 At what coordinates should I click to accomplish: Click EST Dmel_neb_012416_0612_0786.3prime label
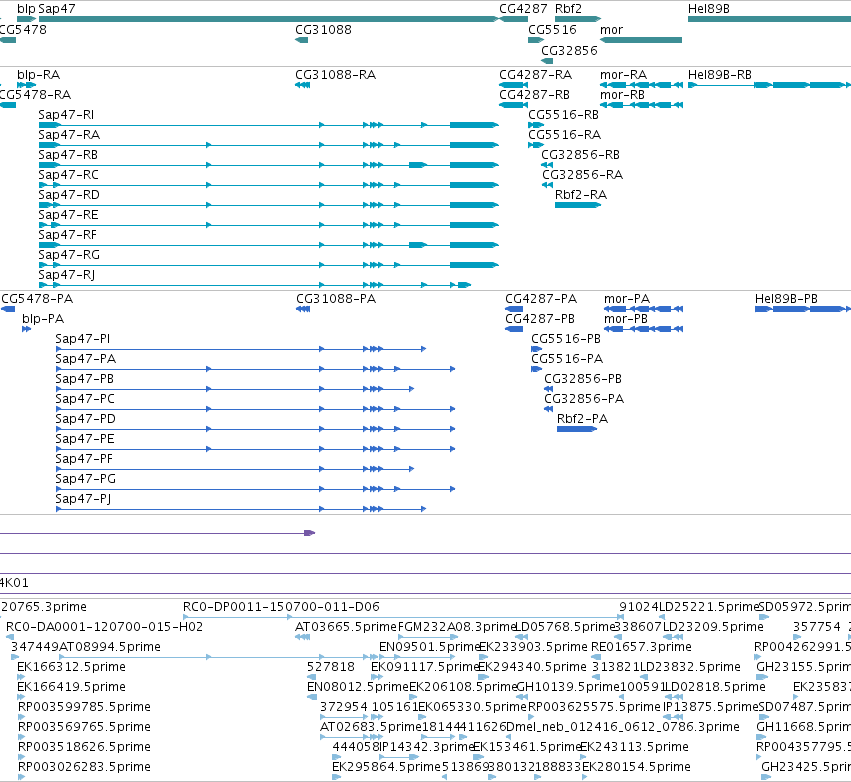point(623,727)
